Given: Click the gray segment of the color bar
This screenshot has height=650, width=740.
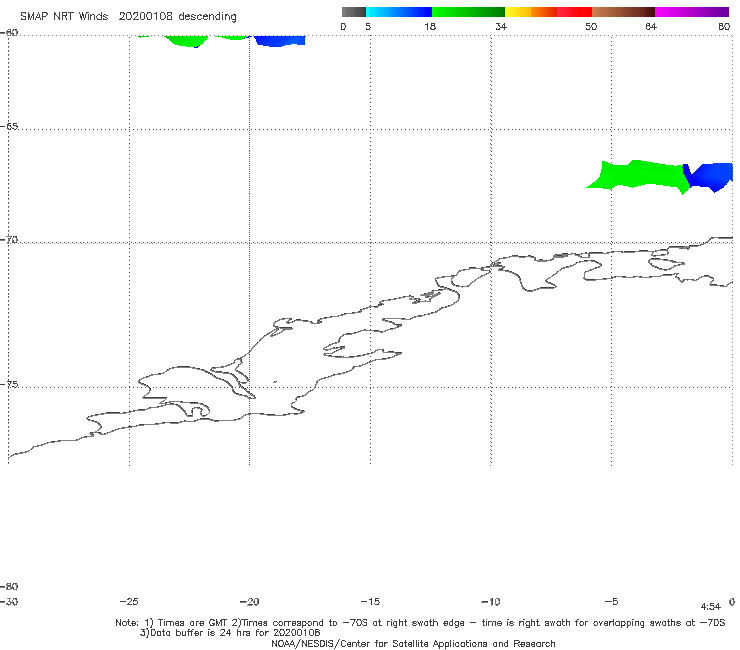Looking at the screenshot, I should pos(353,12).
